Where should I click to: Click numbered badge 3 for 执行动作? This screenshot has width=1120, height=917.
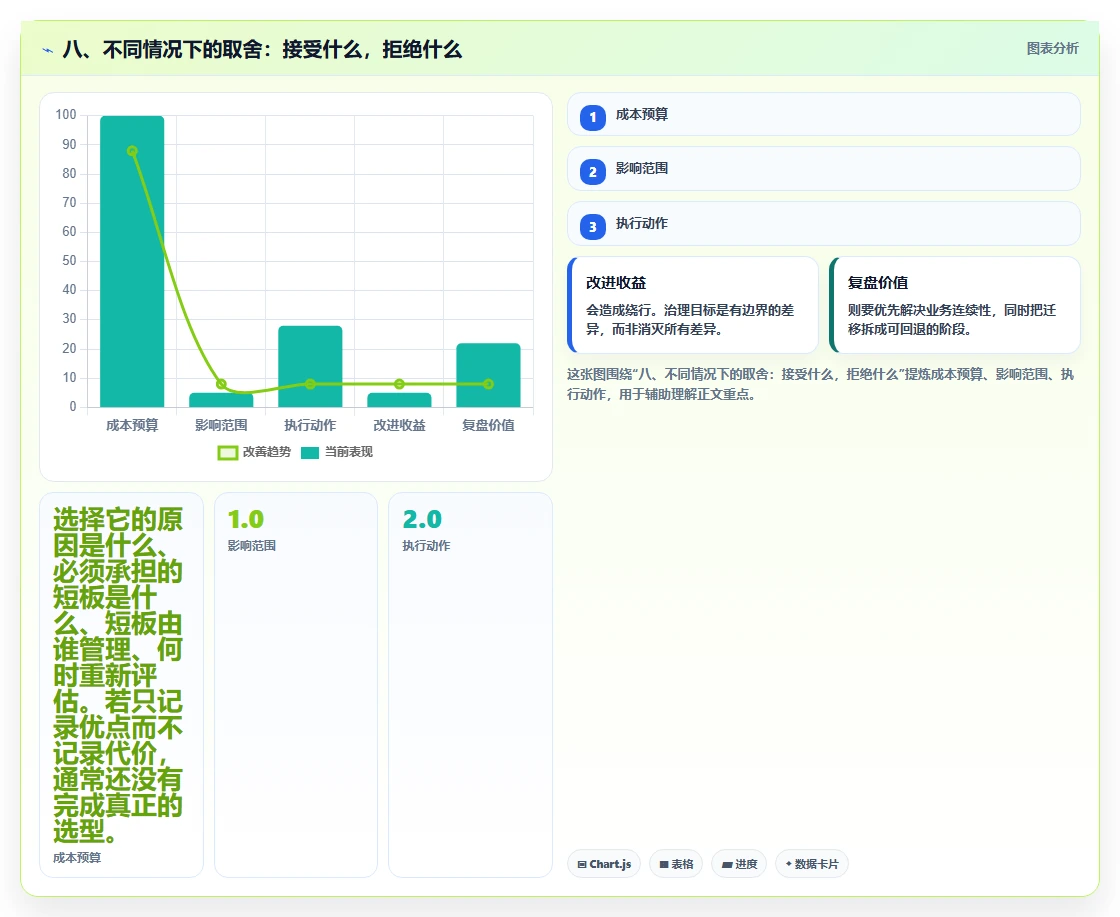point(592,226)
